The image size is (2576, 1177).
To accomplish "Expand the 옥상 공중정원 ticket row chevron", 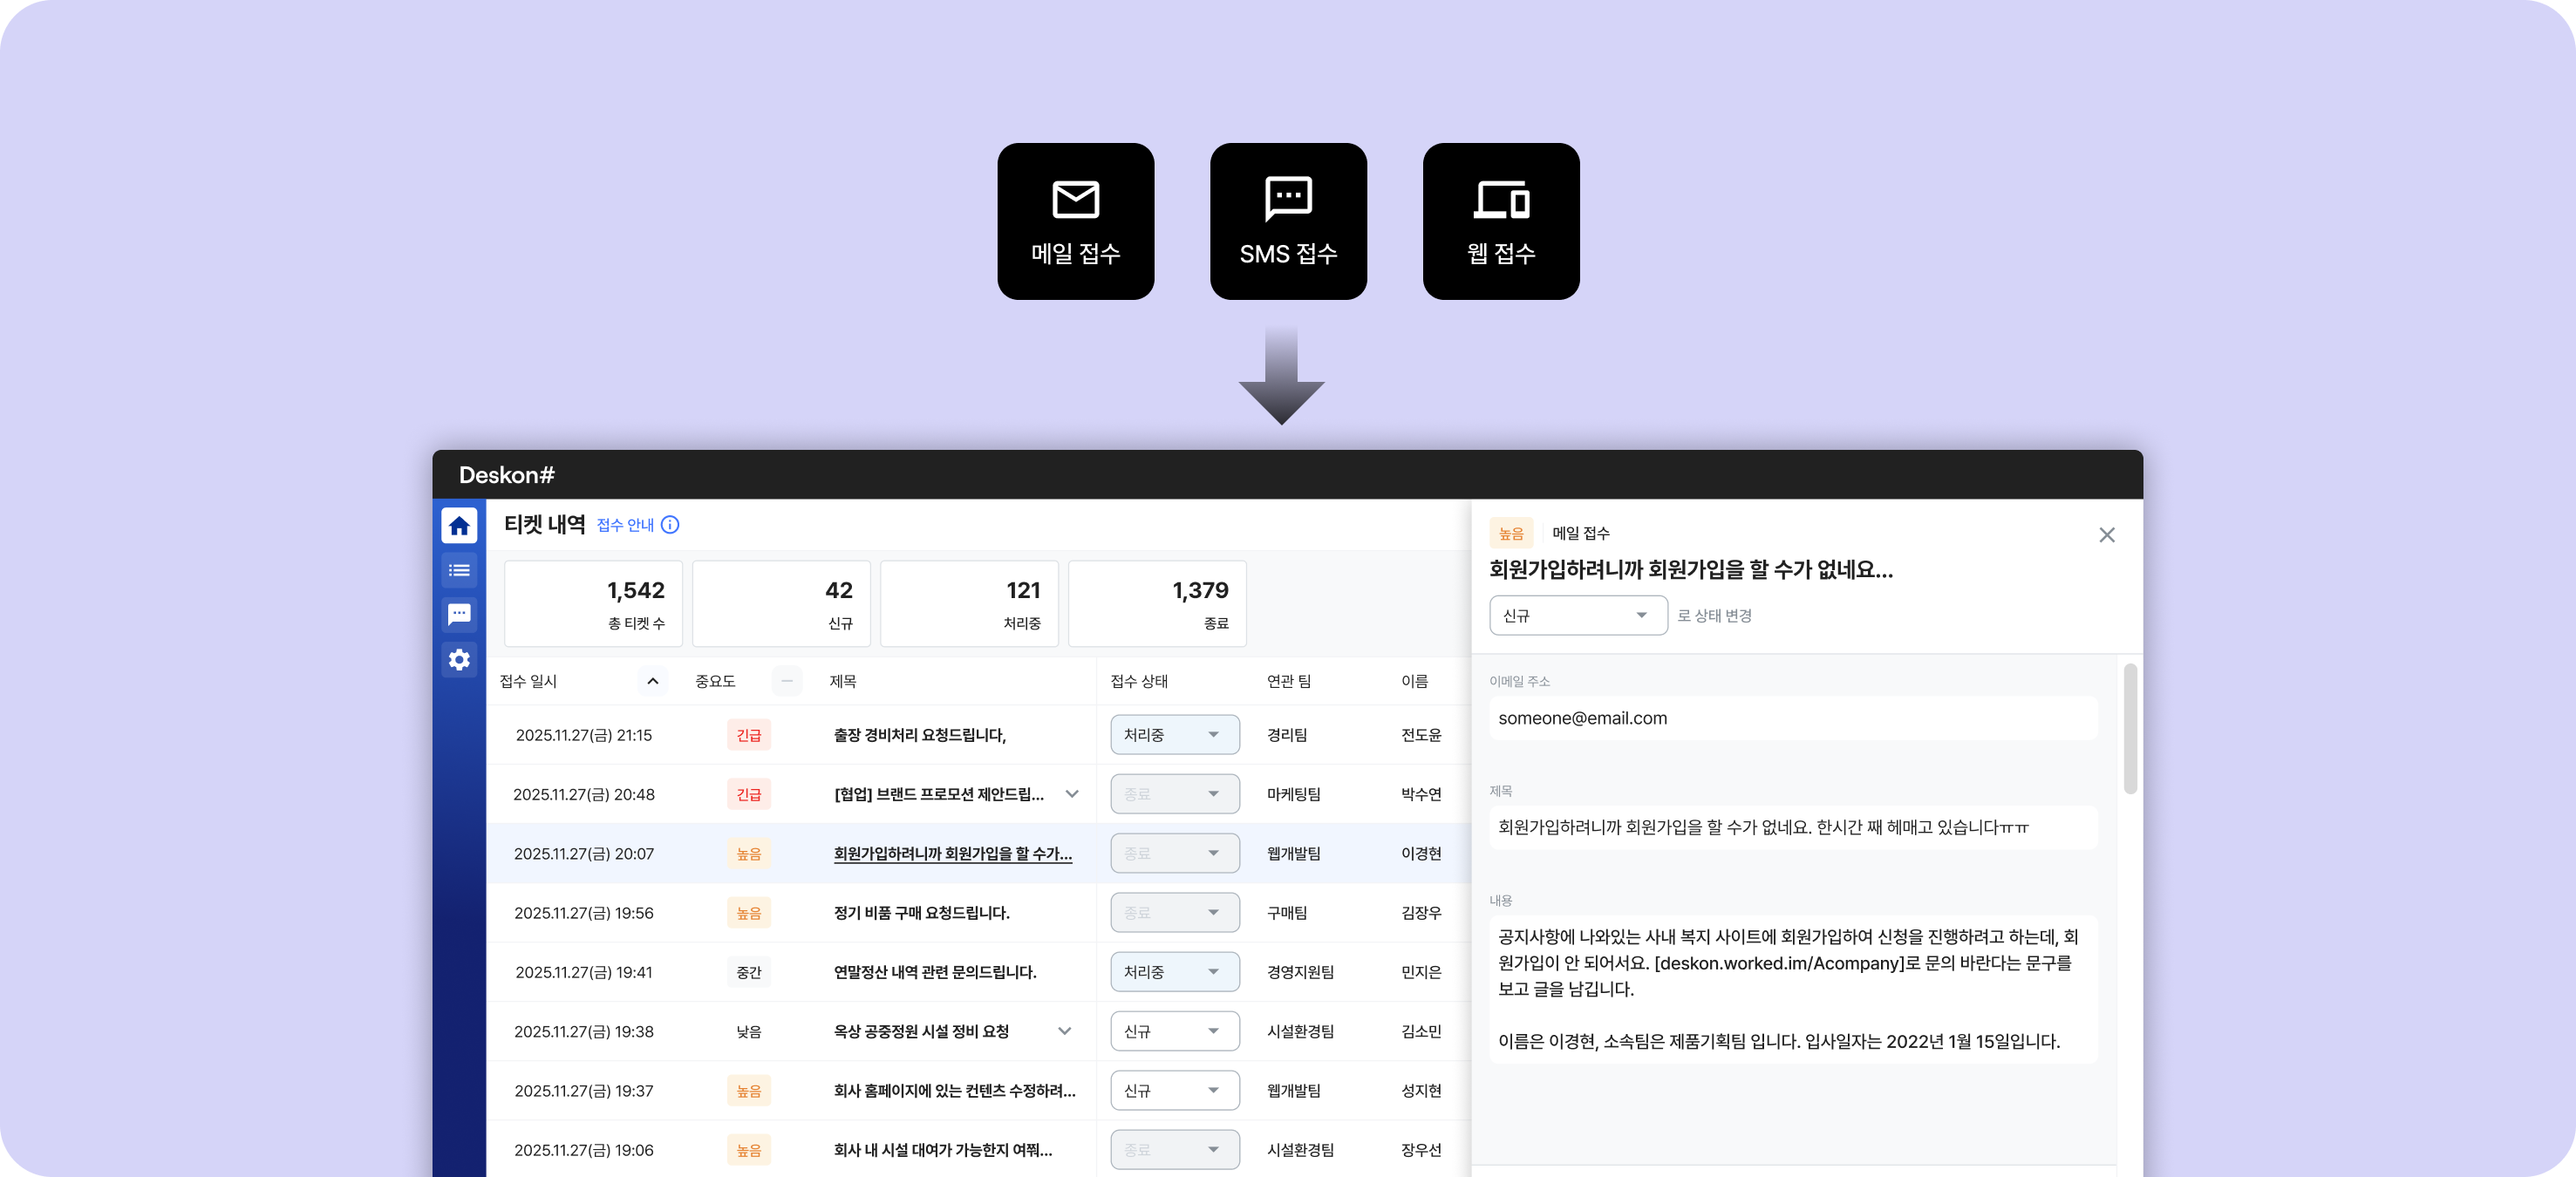I will tap(1064, 1031).
